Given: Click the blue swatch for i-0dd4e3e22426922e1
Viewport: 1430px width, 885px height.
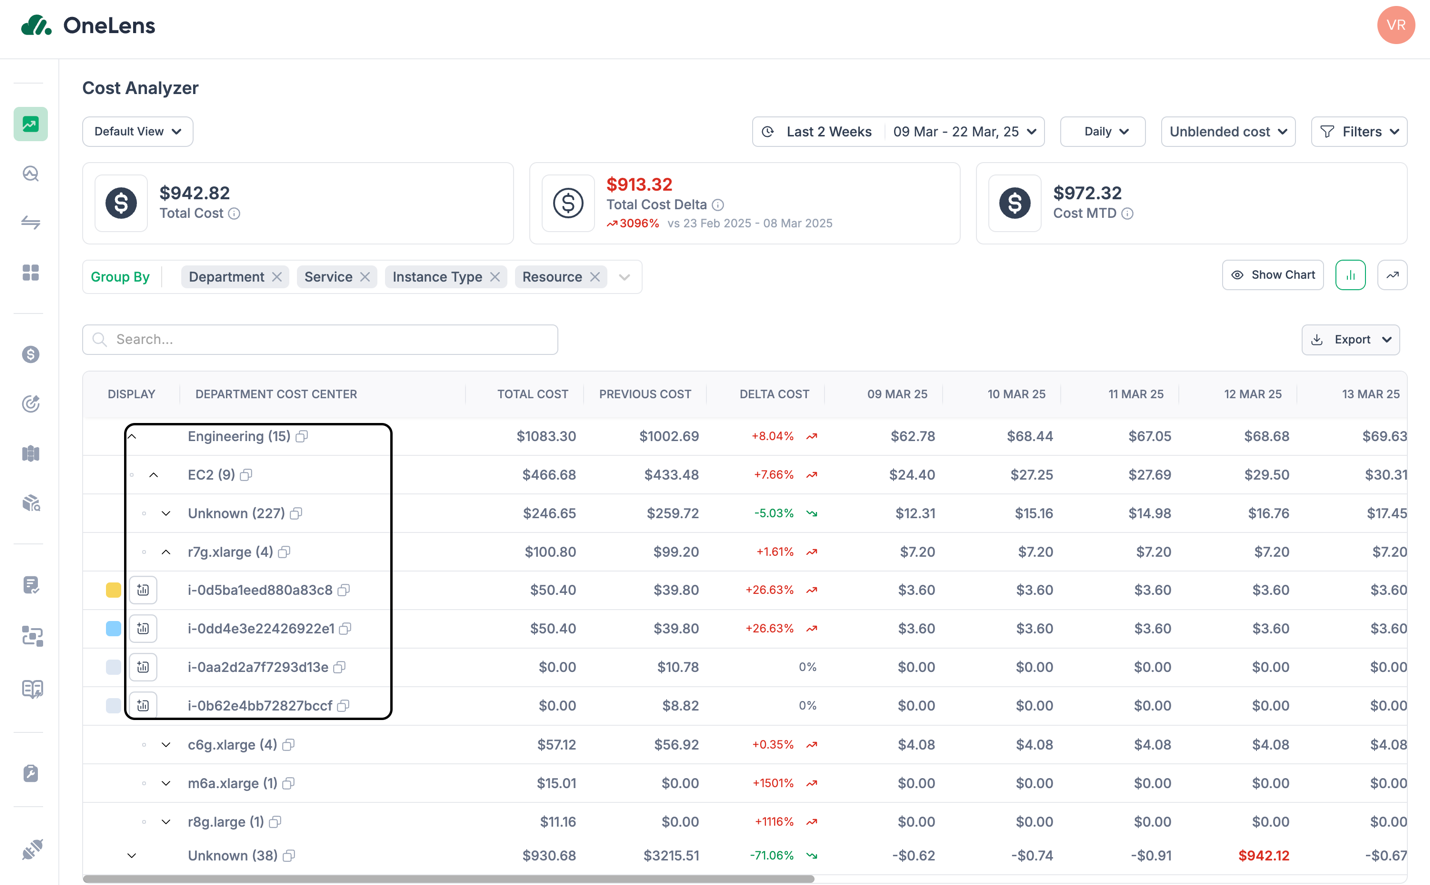Looking at the screenshot, I should pyautogui.click(x=113, y=629).
